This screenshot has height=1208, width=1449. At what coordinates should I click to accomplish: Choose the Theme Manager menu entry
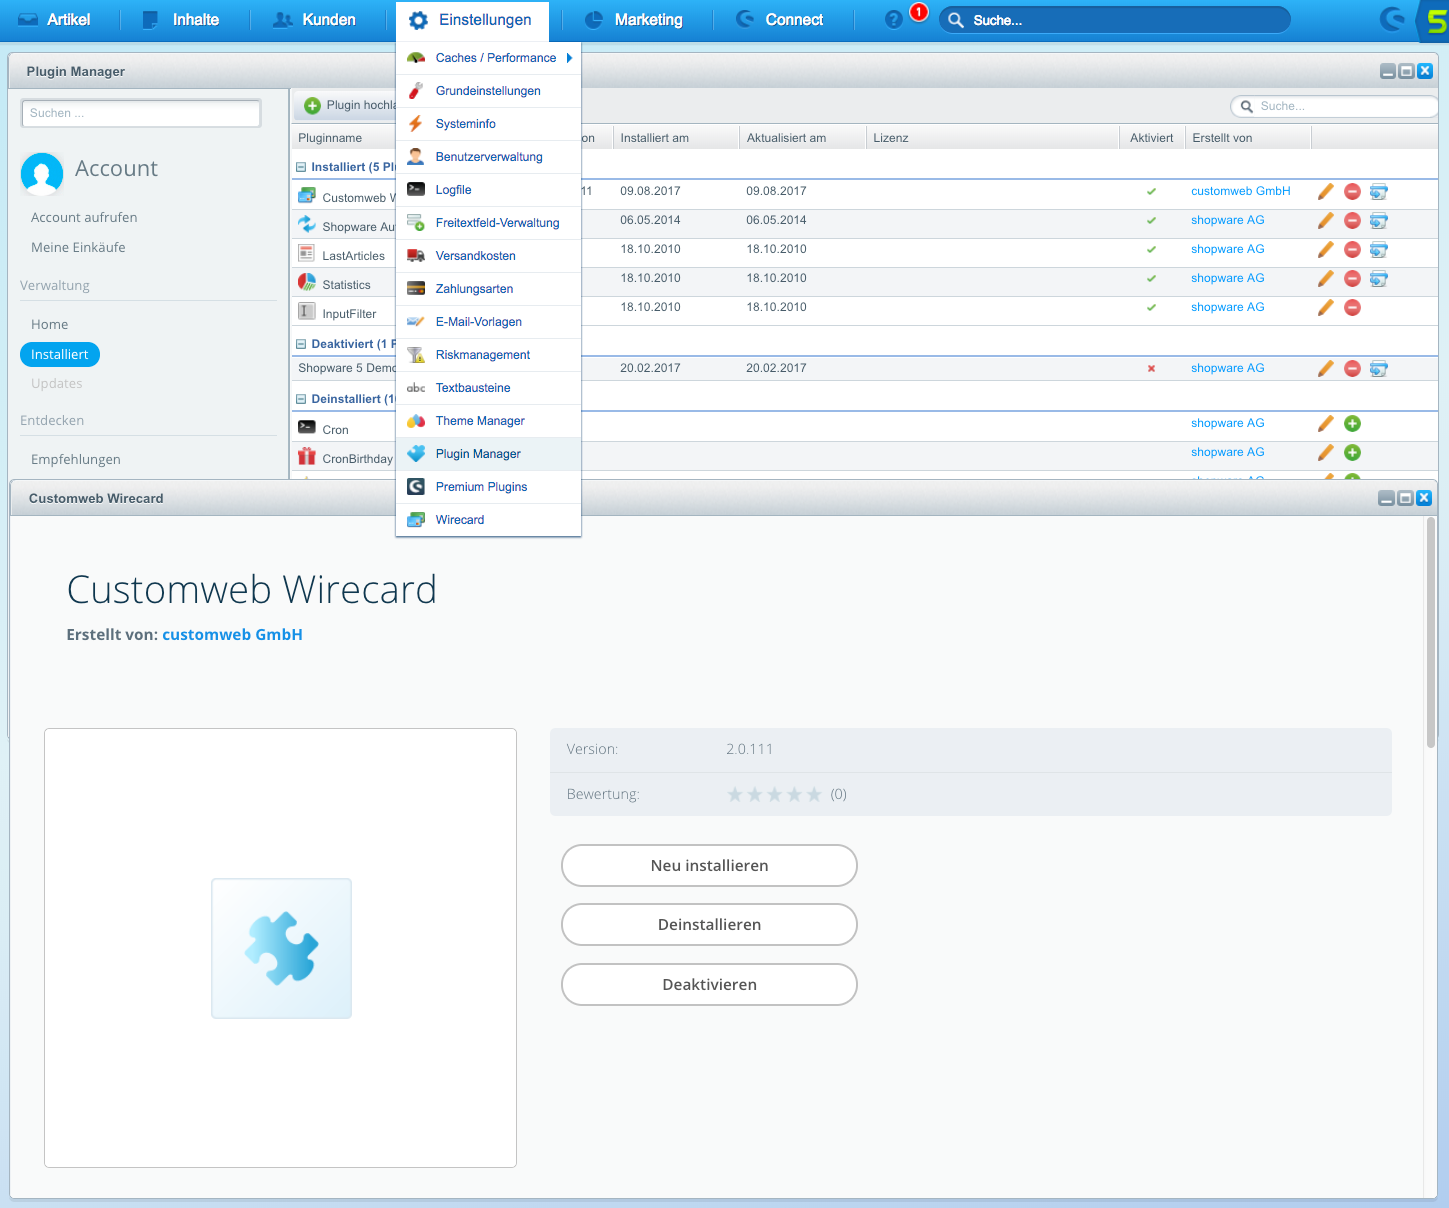click(x=488, y=421)
